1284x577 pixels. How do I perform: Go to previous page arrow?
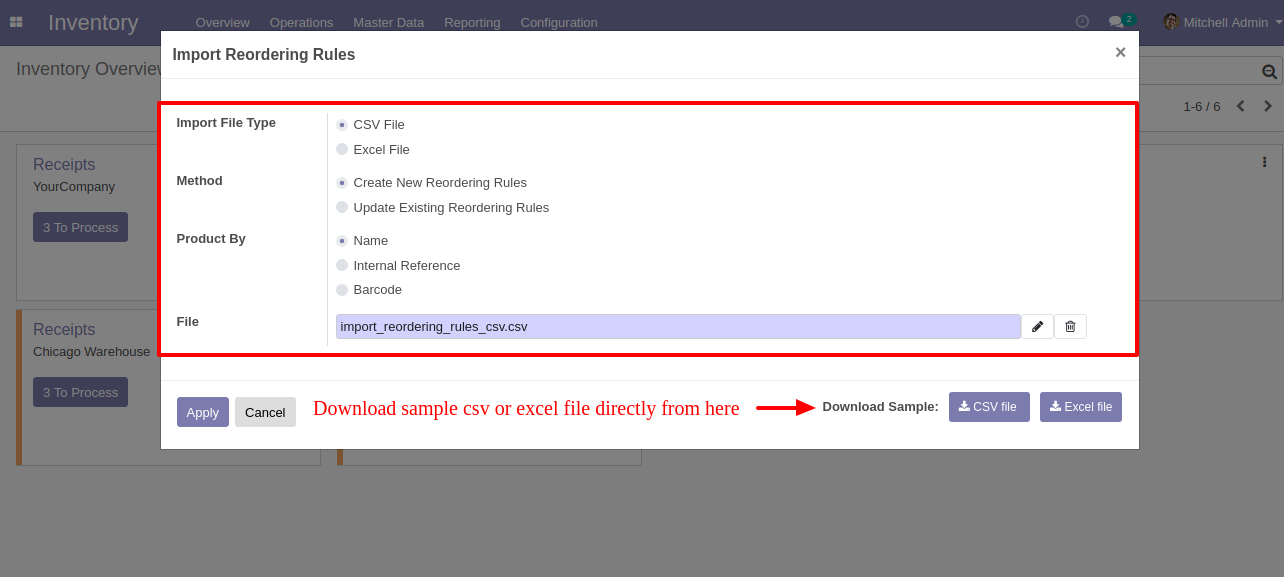click(1240, 106)
